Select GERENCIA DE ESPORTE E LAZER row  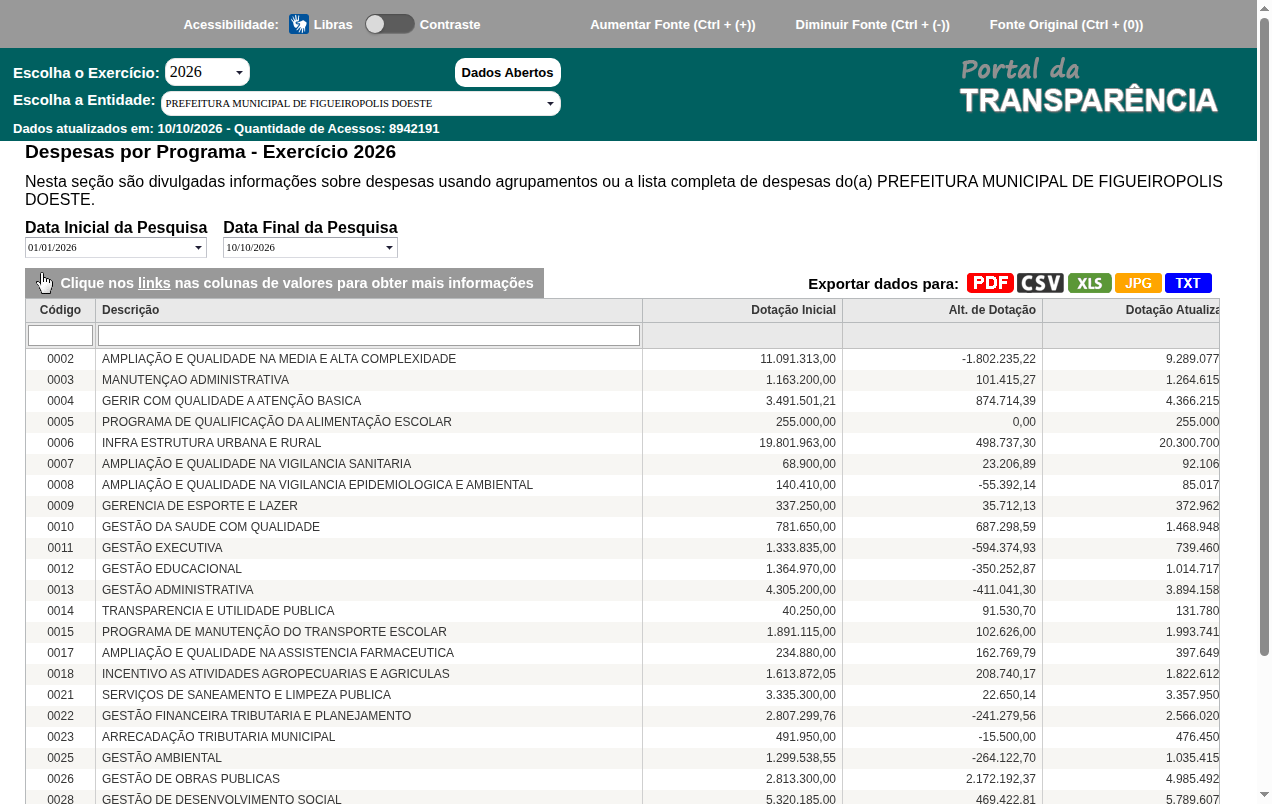[622, 506]
